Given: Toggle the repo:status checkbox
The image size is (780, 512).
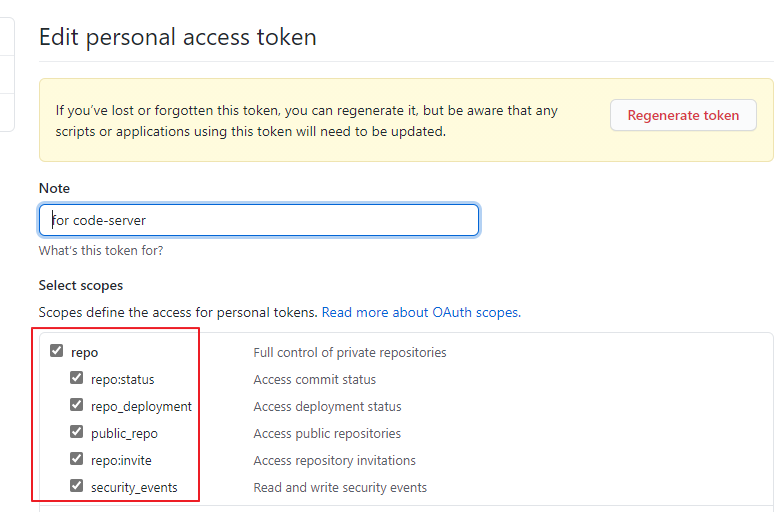Looking at the screenshot, I should click(x=77, y=379).
